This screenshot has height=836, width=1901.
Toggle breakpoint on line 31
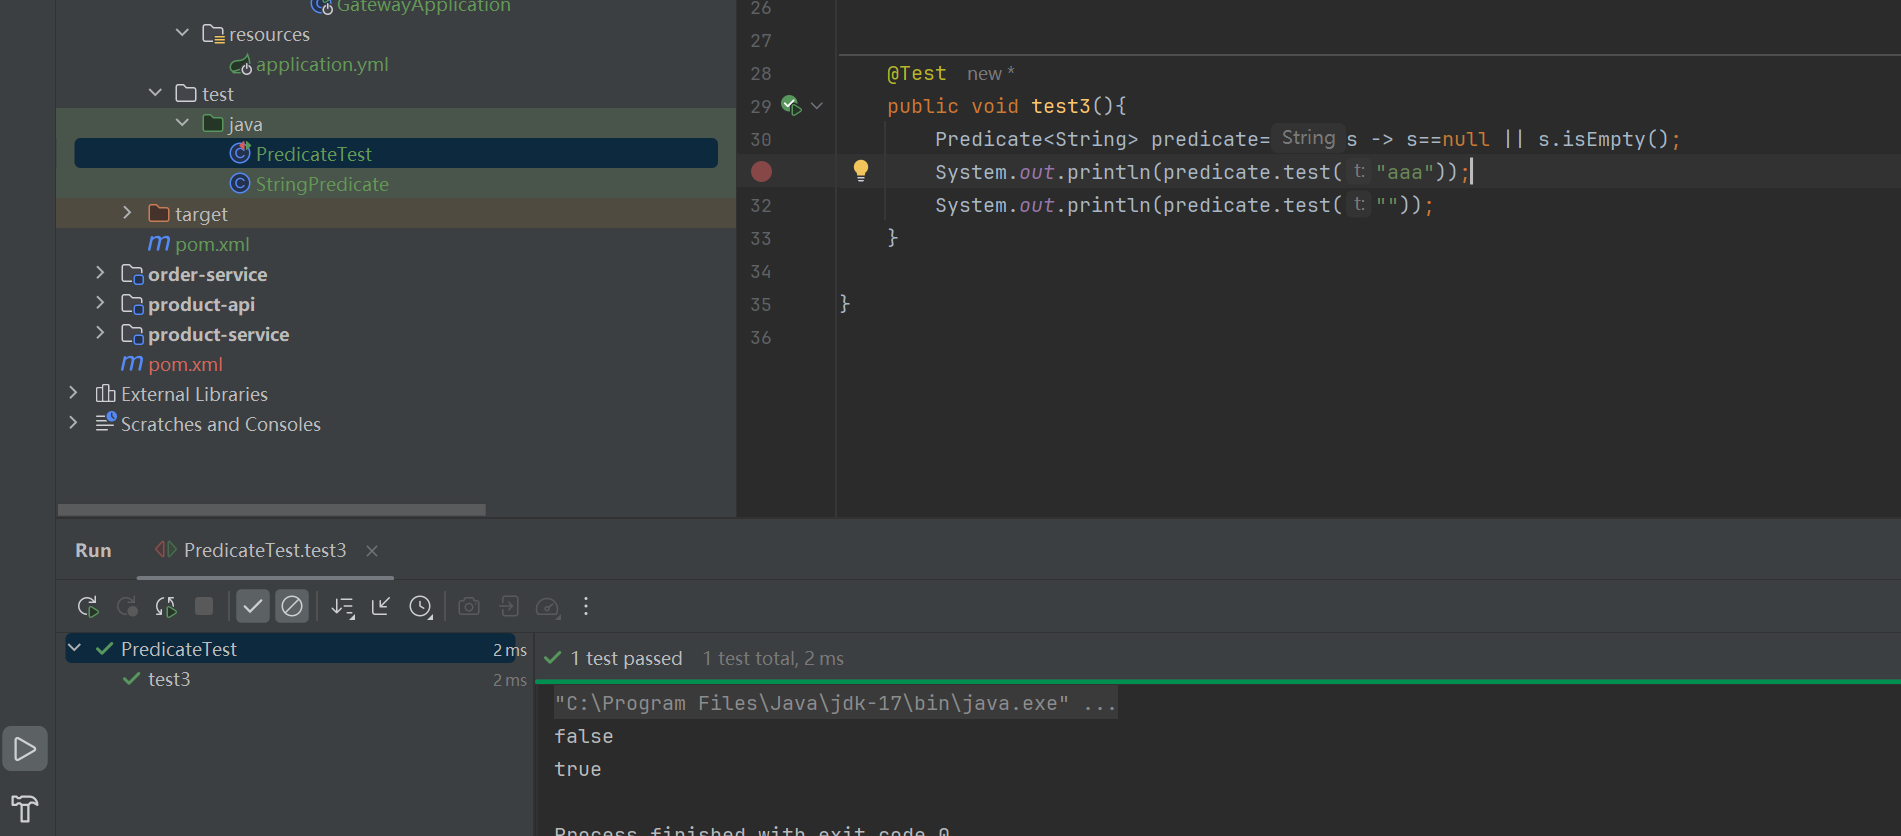point(761,172)
